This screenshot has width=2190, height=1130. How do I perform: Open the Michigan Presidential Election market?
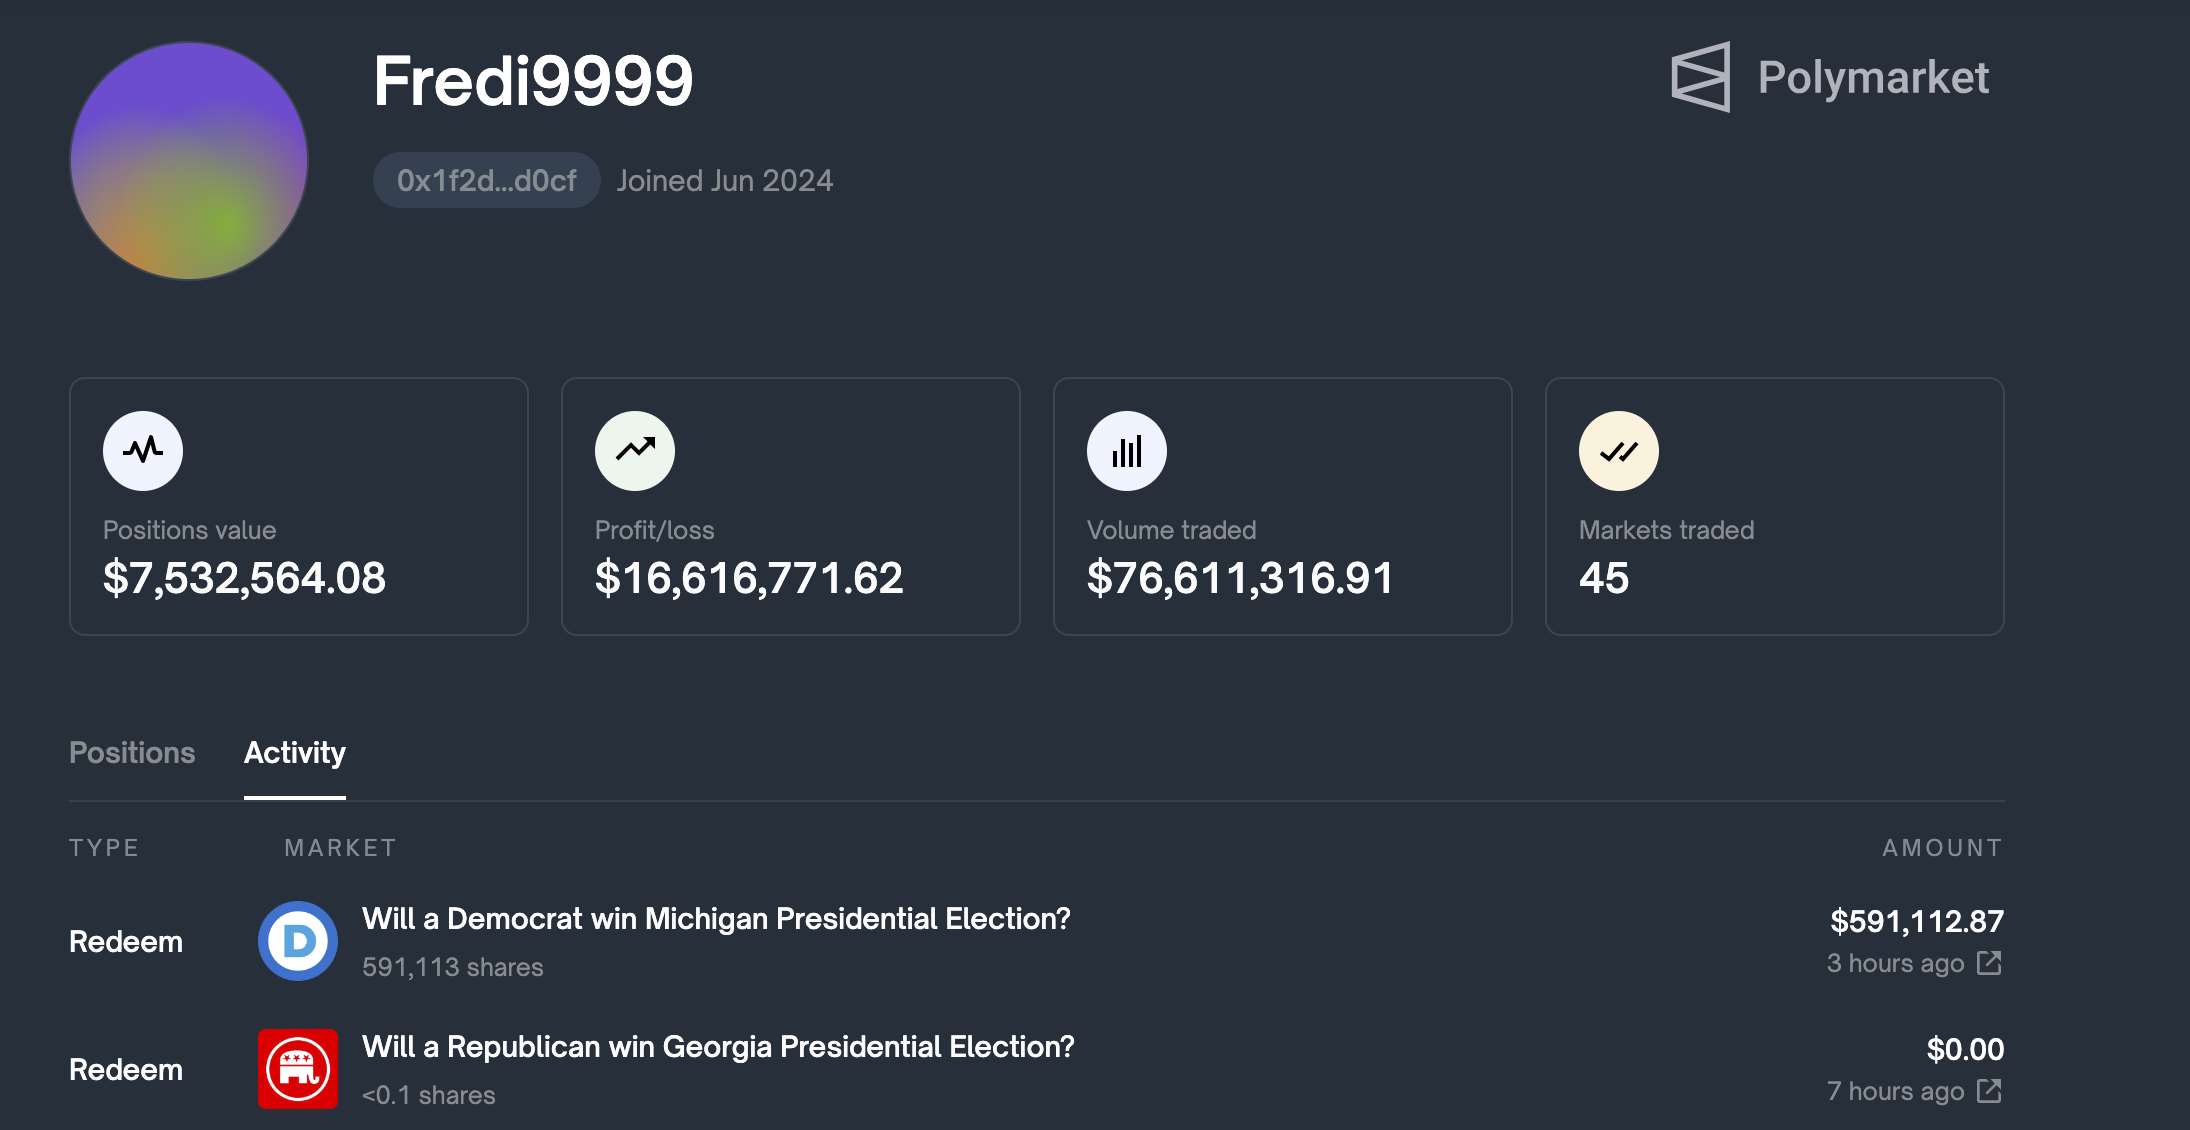click(x=716, y=919)
